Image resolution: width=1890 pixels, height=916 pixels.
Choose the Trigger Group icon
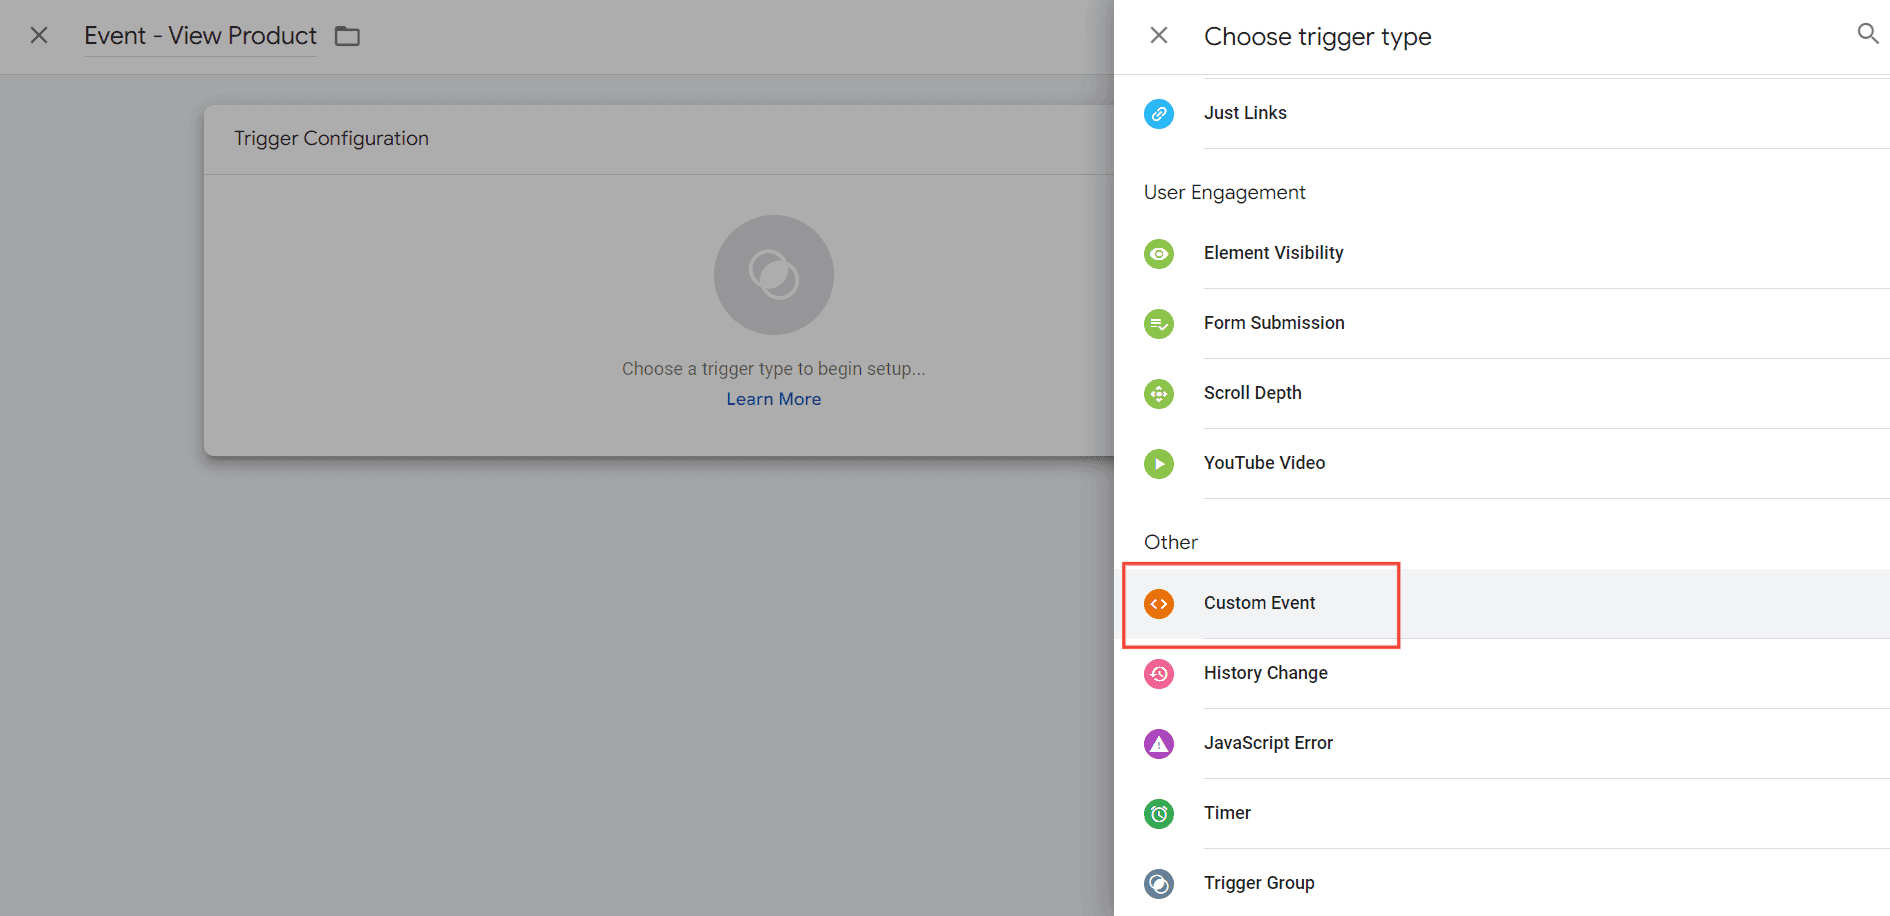tap(1159, 884)
